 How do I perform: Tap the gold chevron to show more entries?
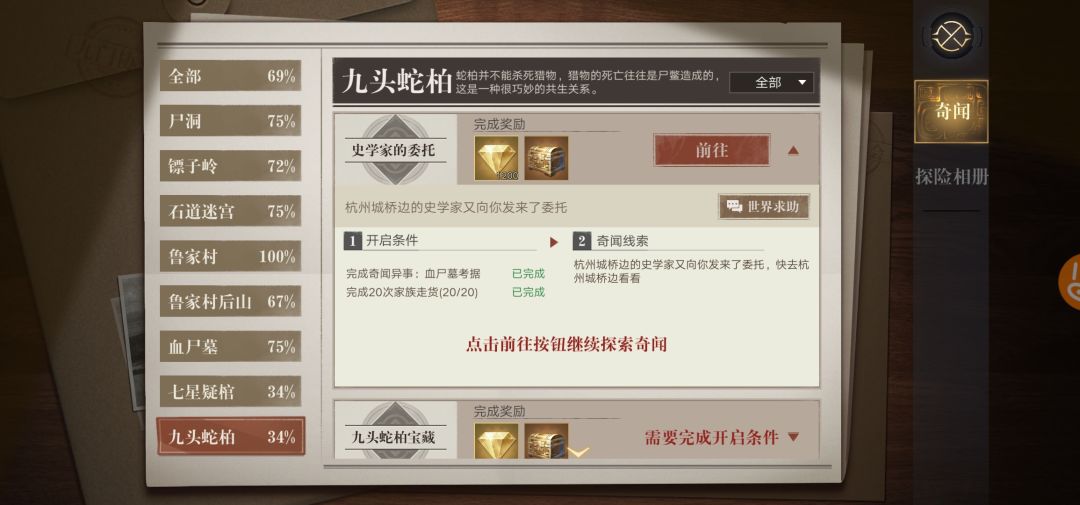pyautogui.click(x=579, y=452)
